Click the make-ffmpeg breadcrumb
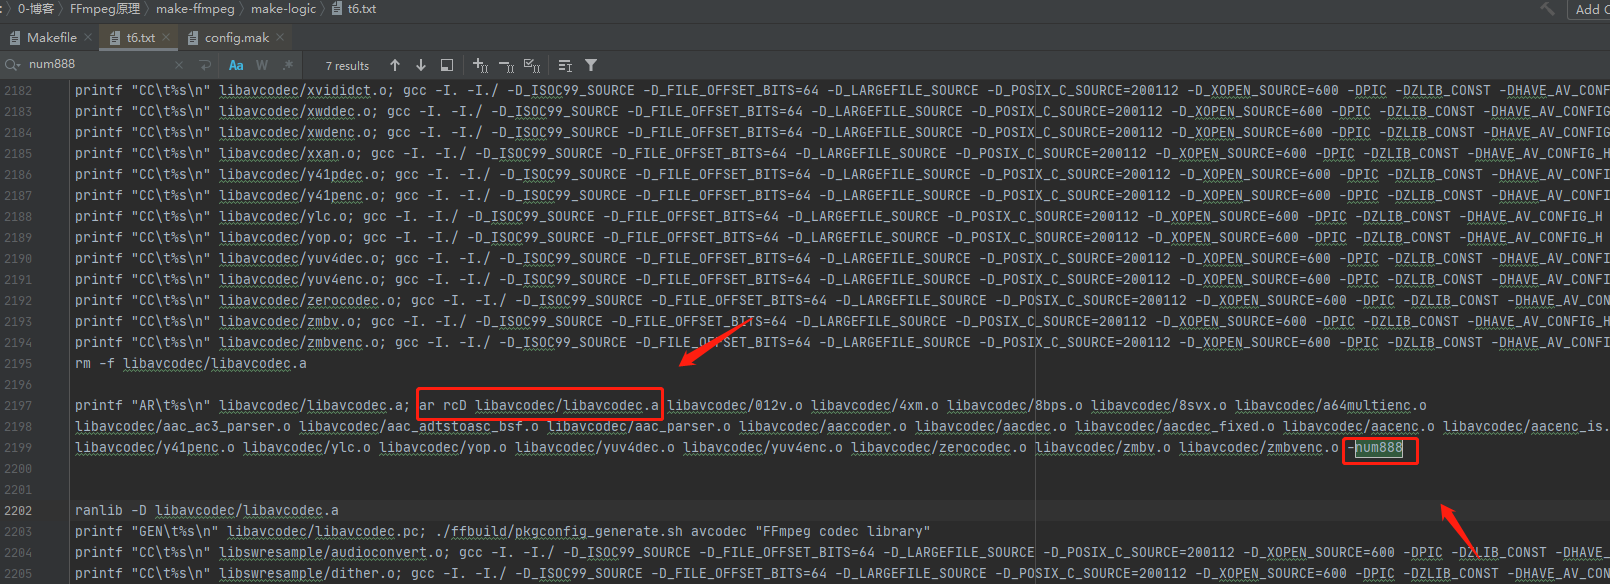The image size is (1610, 584). pos(195,9)
